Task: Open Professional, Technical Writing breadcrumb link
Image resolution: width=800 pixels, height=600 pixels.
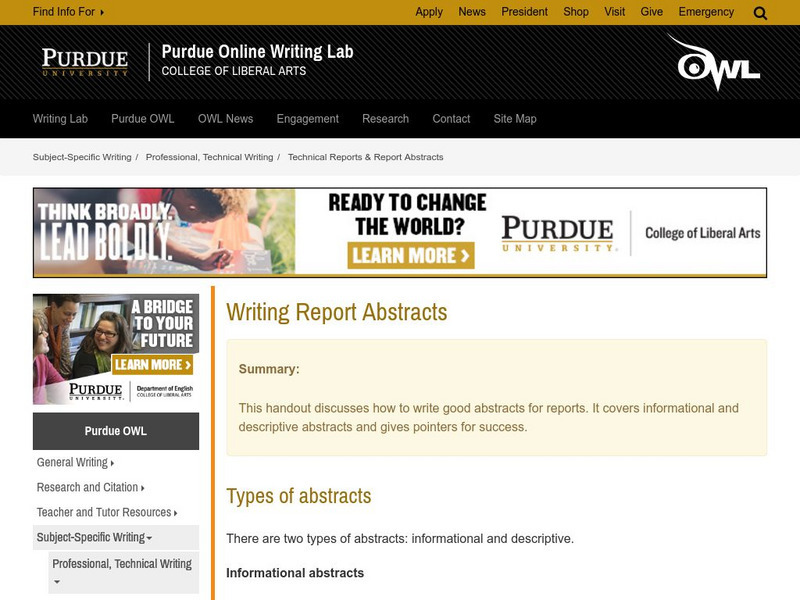Action: coord(209,157)
